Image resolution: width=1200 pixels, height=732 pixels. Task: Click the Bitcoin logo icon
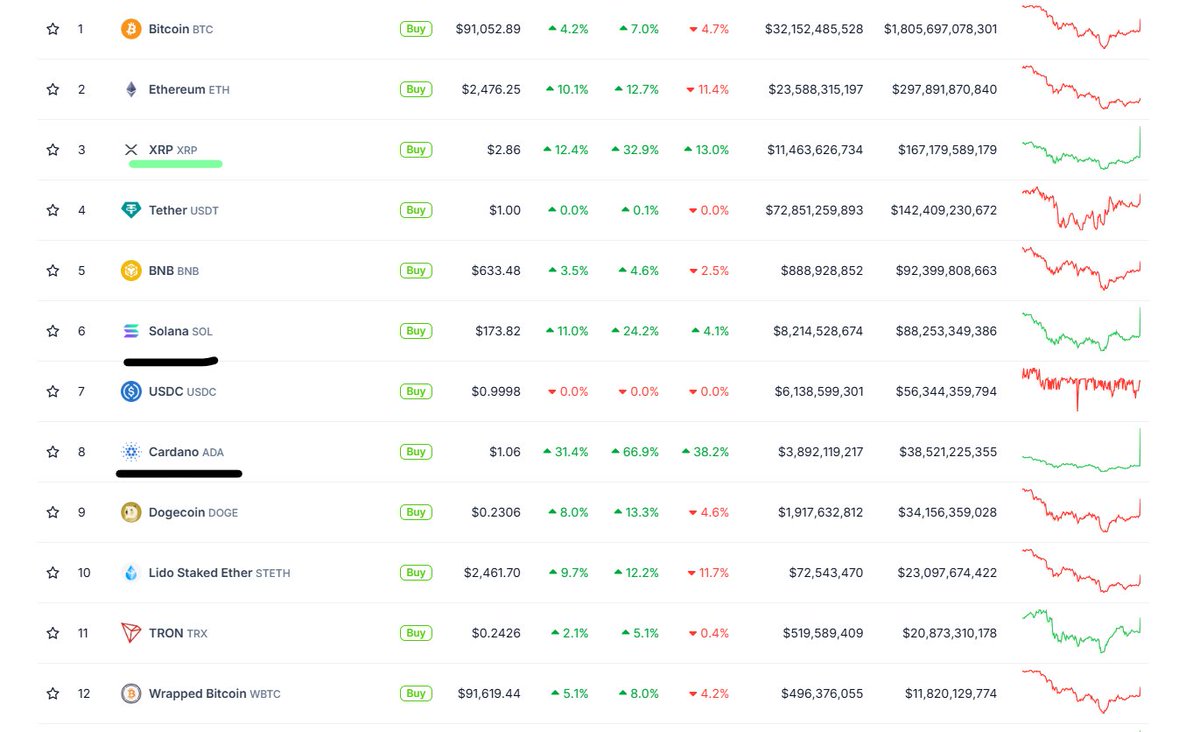point(131,29)
